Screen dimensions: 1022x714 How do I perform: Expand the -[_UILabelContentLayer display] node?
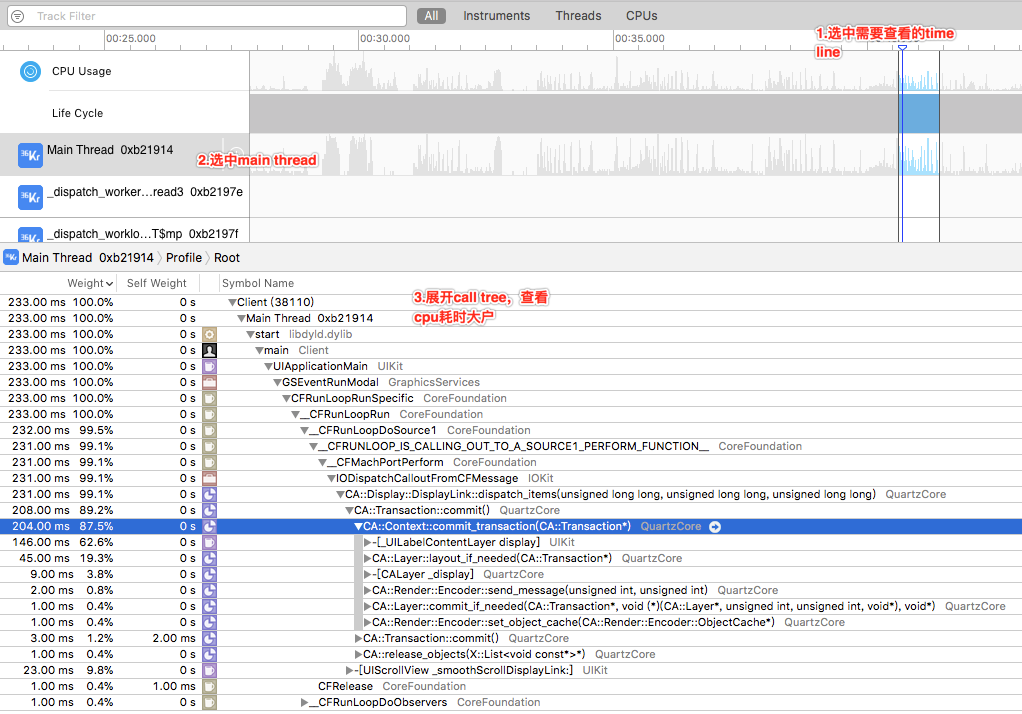368,543
